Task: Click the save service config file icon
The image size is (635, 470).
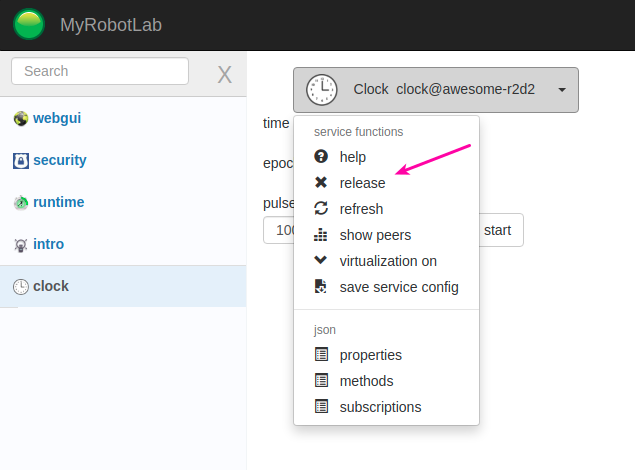Action: (320, 286)
